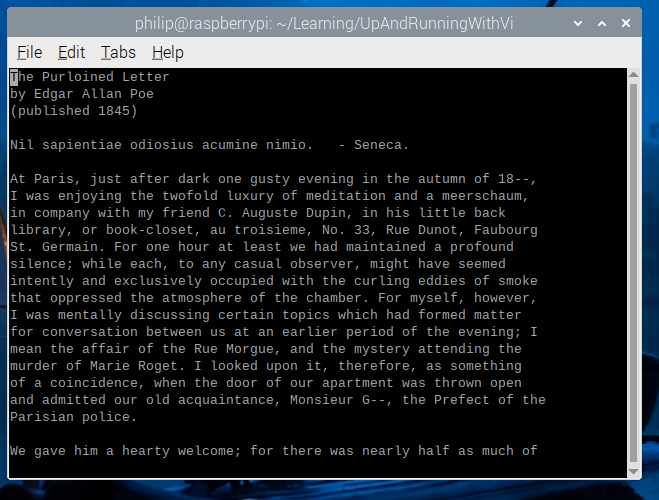The image size is (659, 500).
Task: Click the highlighted vi cursor block on 'T'
Action: pos(14,77)
